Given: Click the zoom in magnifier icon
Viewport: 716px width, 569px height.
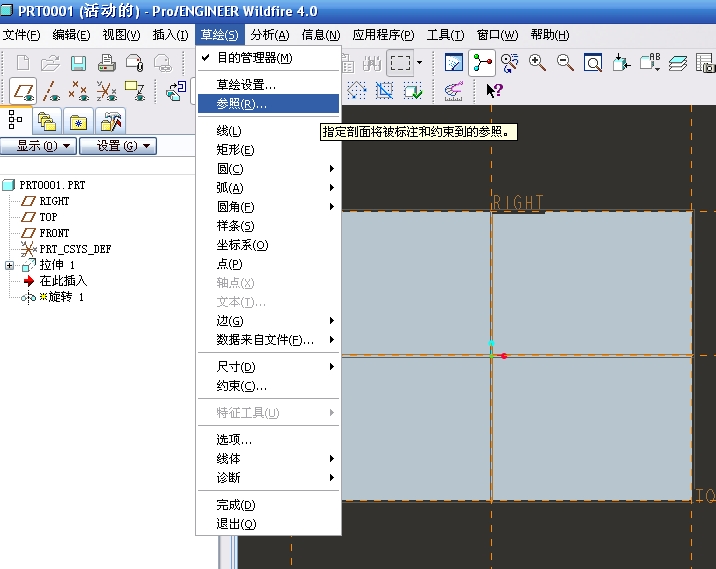Looking at the screenshot, I should 537,63.
